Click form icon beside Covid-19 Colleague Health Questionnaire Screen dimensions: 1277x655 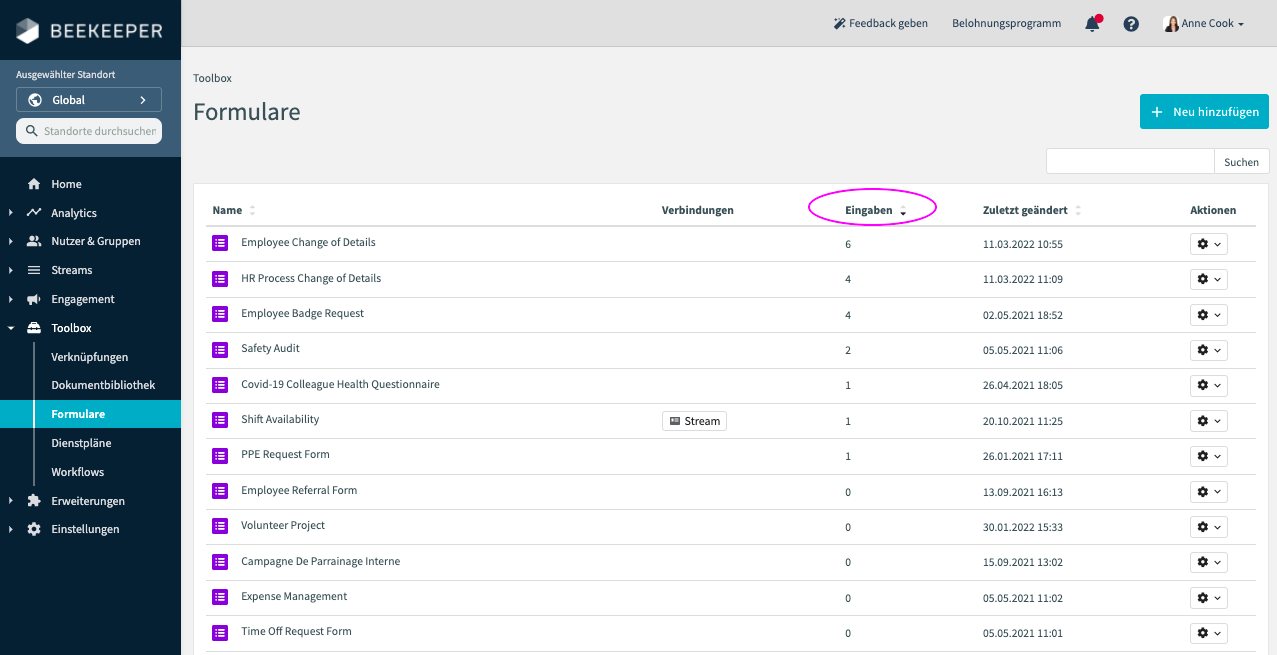(x=220, y=385)
